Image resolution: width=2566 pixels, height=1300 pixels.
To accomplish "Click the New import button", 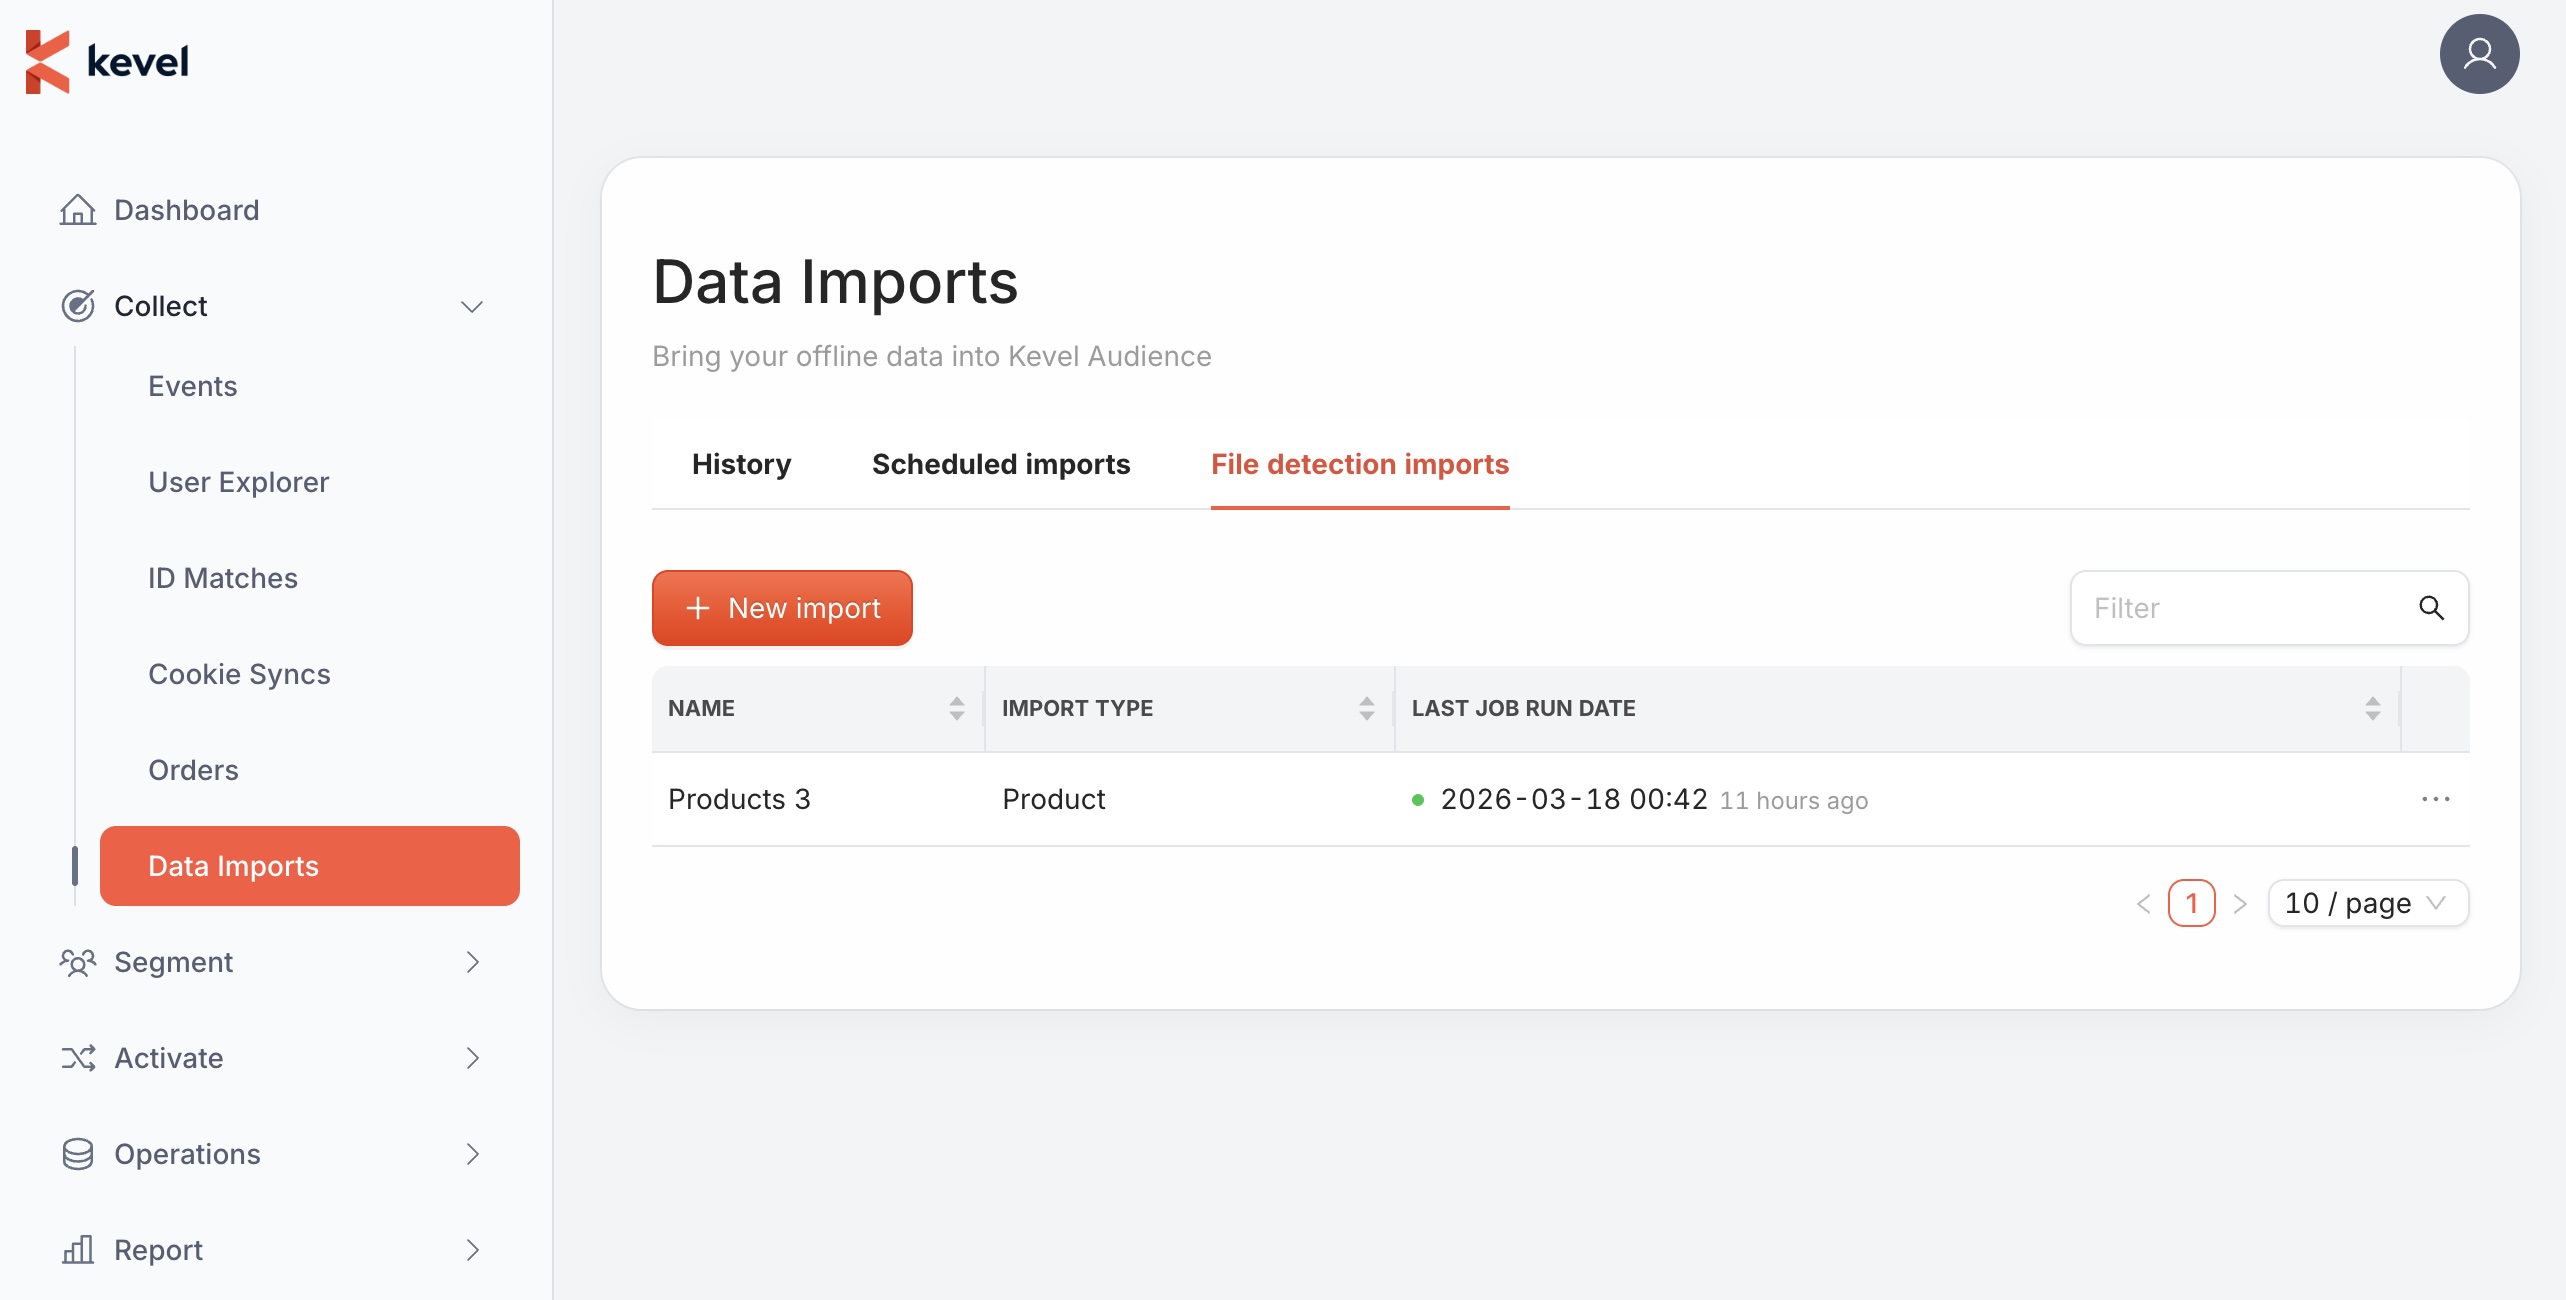I will [x=782, y=608].
